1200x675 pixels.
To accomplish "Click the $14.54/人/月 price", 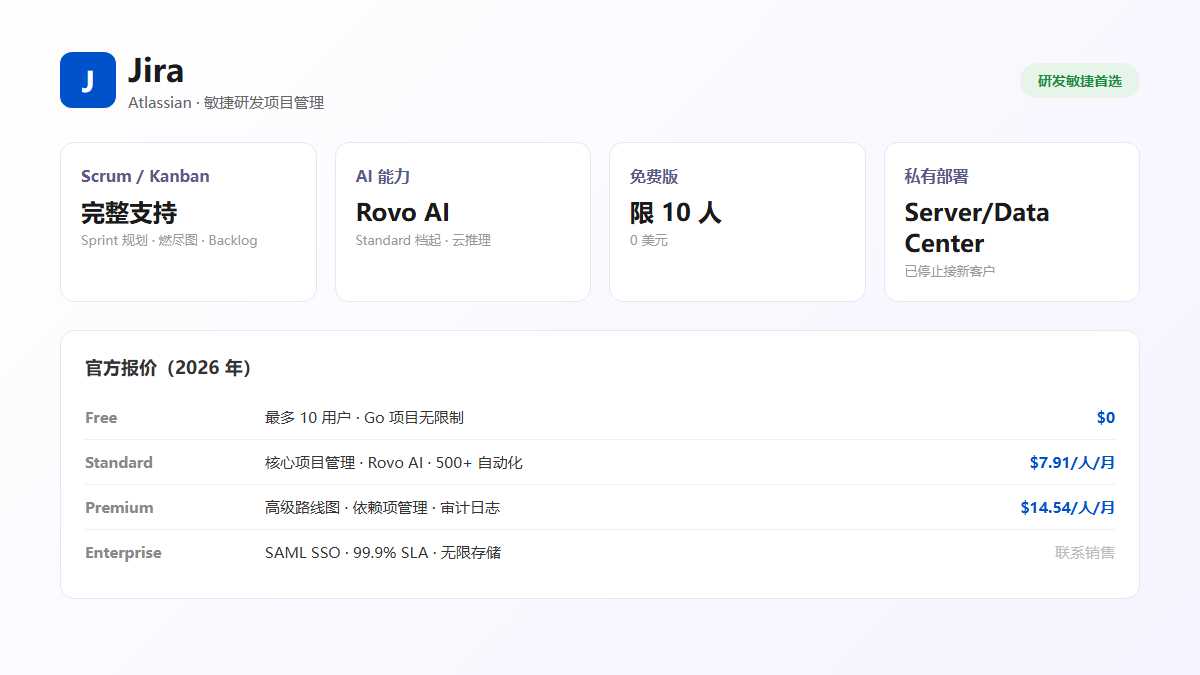I will coord(1068,508).
